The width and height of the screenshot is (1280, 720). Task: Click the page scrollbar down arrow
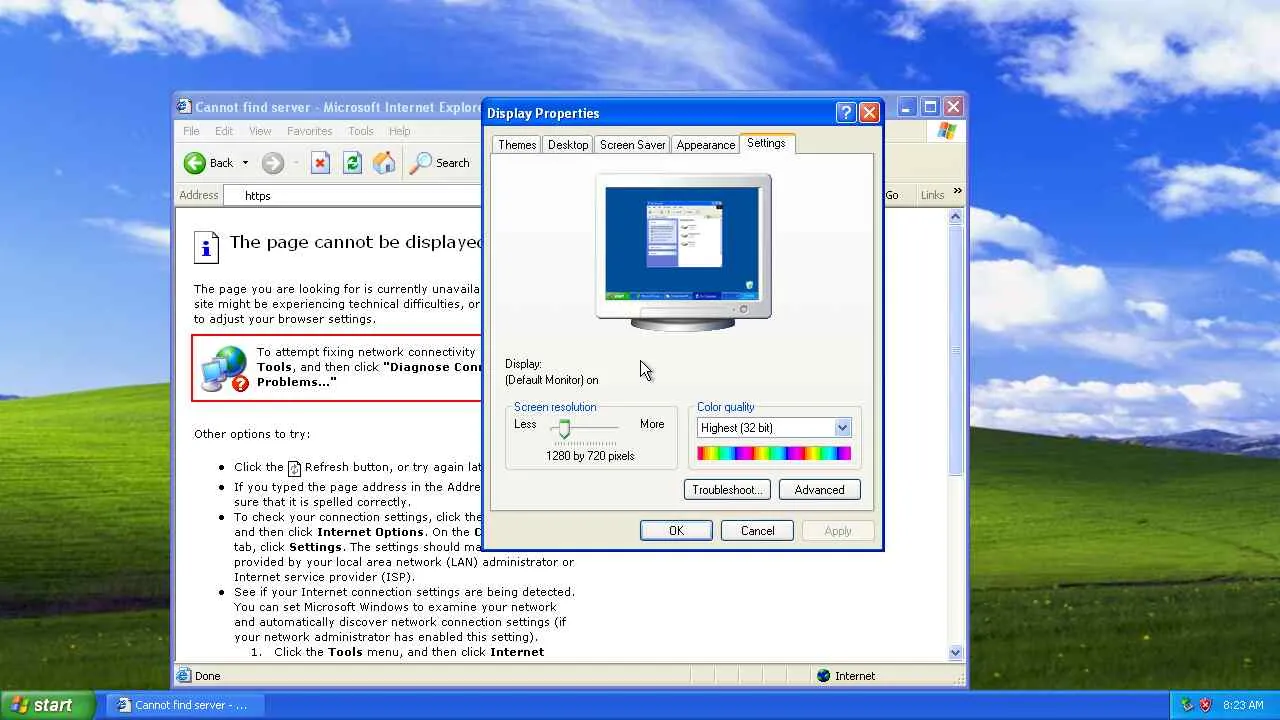[x=955, y=652]
